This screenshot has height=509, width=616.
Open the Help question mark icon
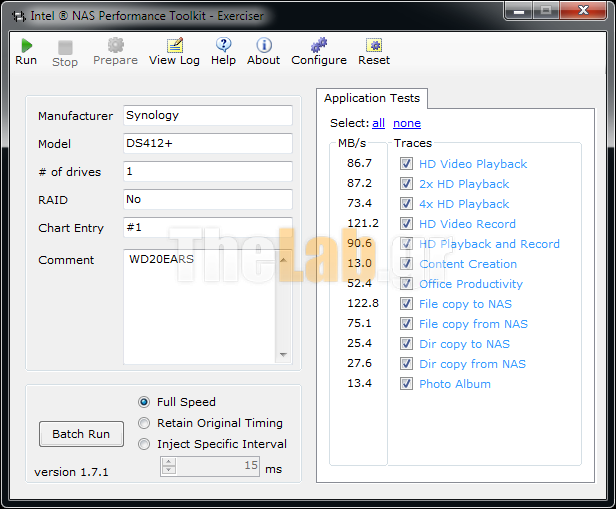[224, 45]
